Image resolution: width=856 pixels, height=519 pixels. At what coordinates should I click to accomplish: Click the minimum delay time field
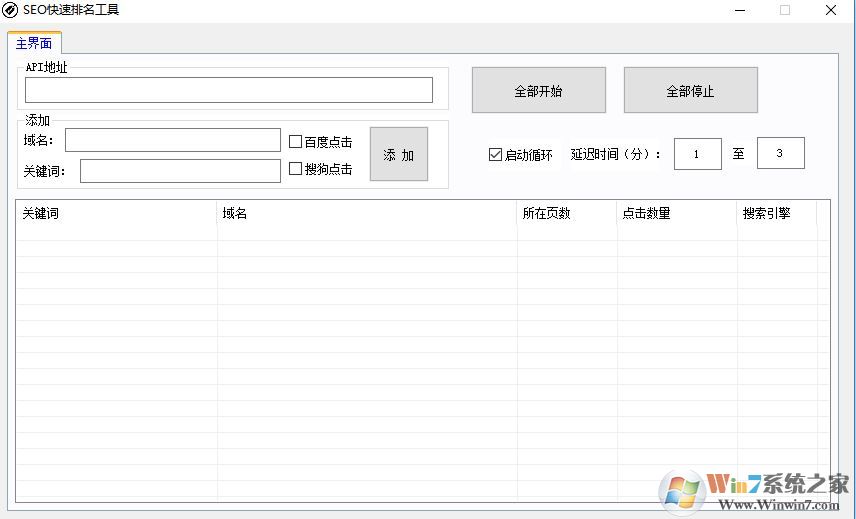(697, 154)
